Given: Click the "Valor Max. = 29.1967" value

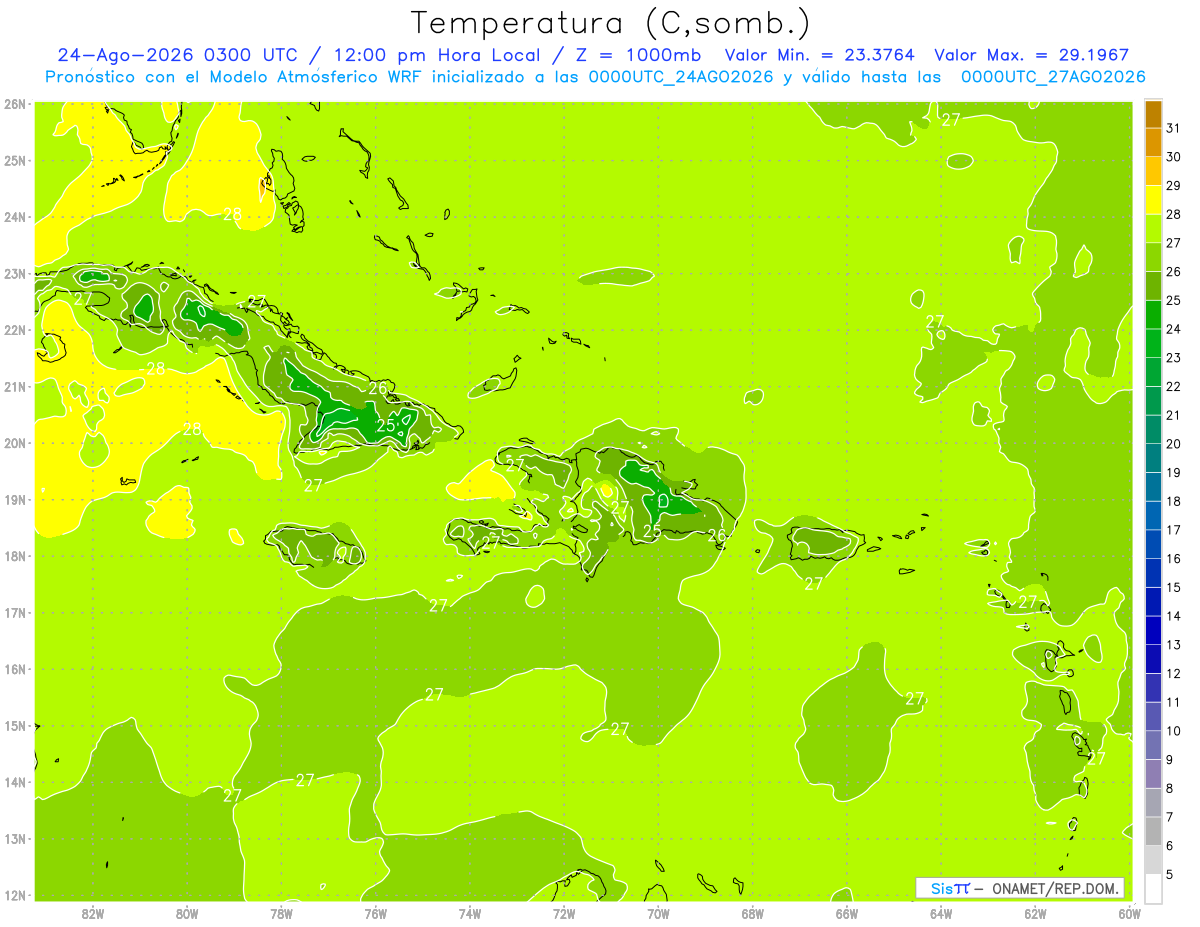Looking at the screenshot, I should (x=1031, y=56).
